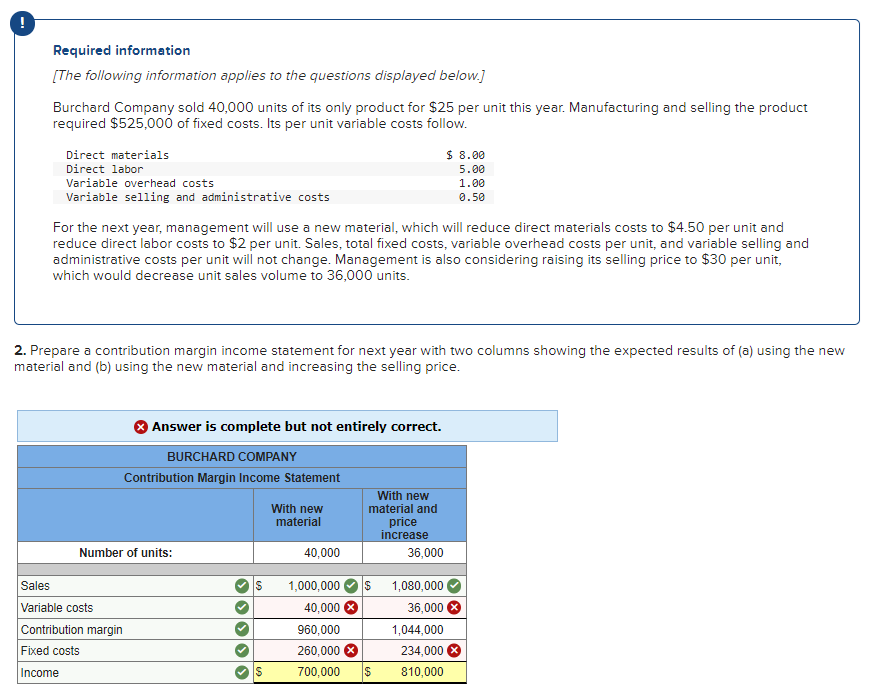Click green check icon next to Contribution margin label
This screenshot has height=690, width=879.
(x=242, y=629)
